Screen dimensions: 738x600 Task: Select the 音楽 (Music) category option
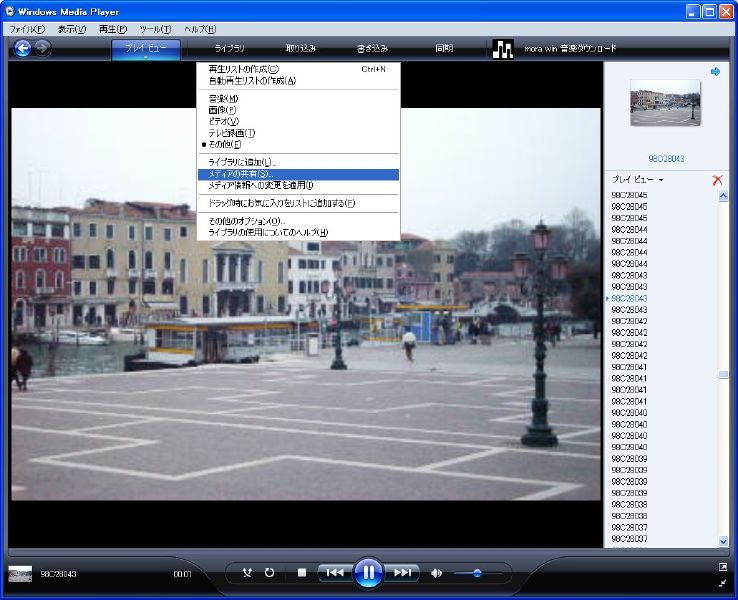pyautogui.click(x=223, y=99)
